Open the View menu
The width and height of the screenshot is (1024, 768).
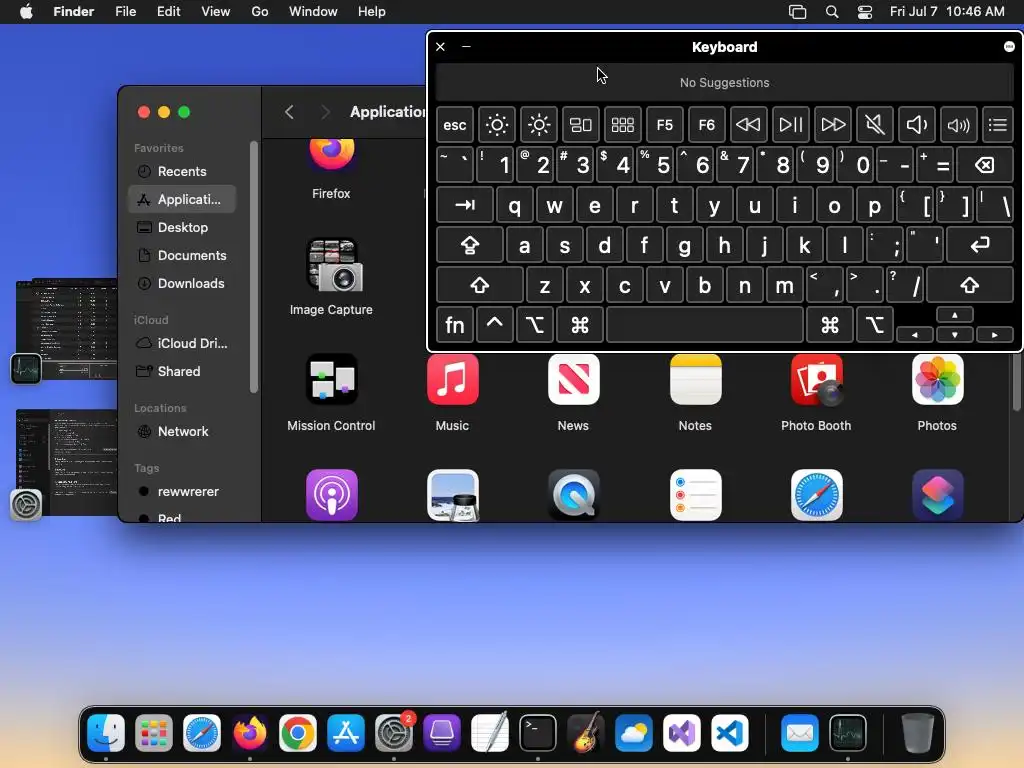click(x=216, y=12)
